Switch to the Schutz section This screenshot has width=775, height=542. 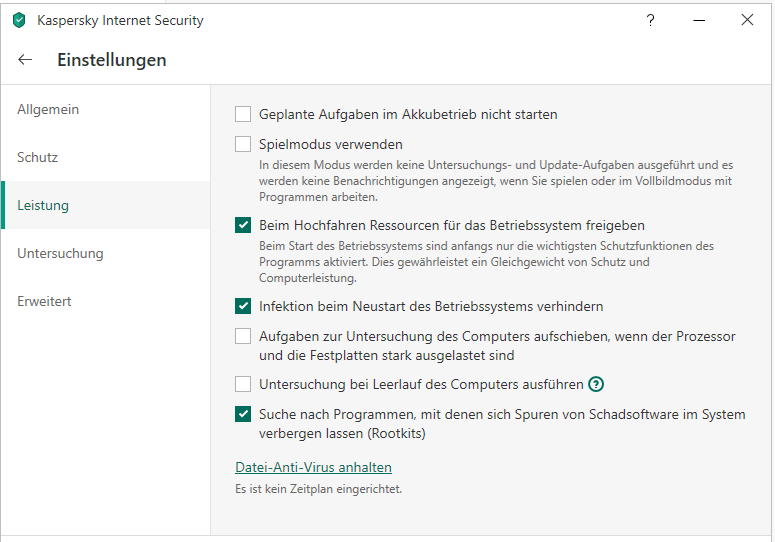tap(38, 157)
